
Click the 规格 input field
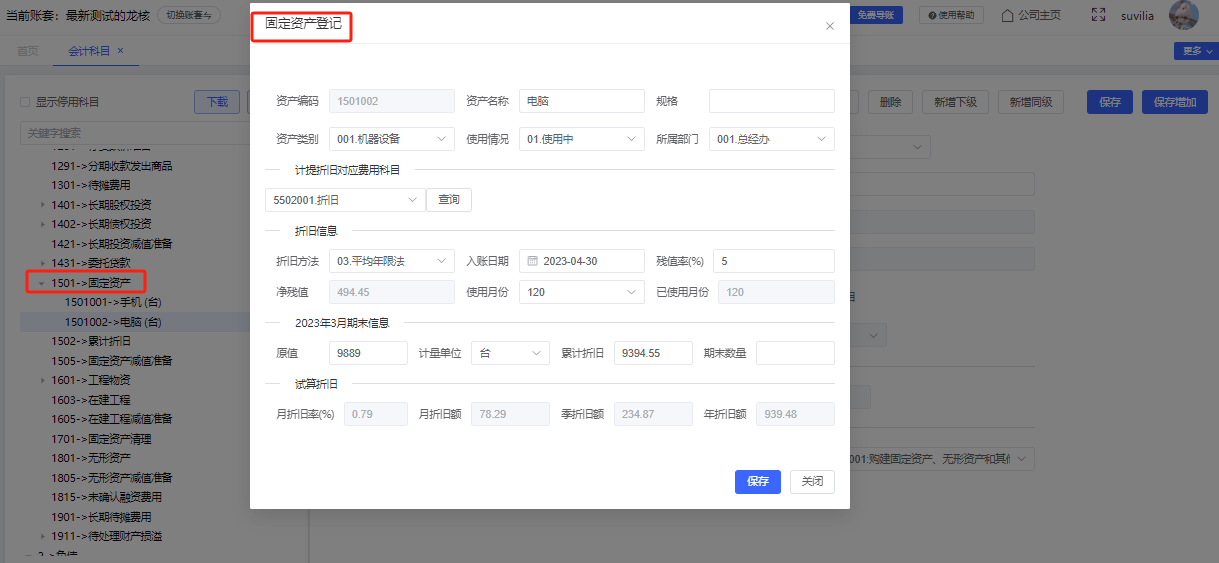[x=771, y=101]
